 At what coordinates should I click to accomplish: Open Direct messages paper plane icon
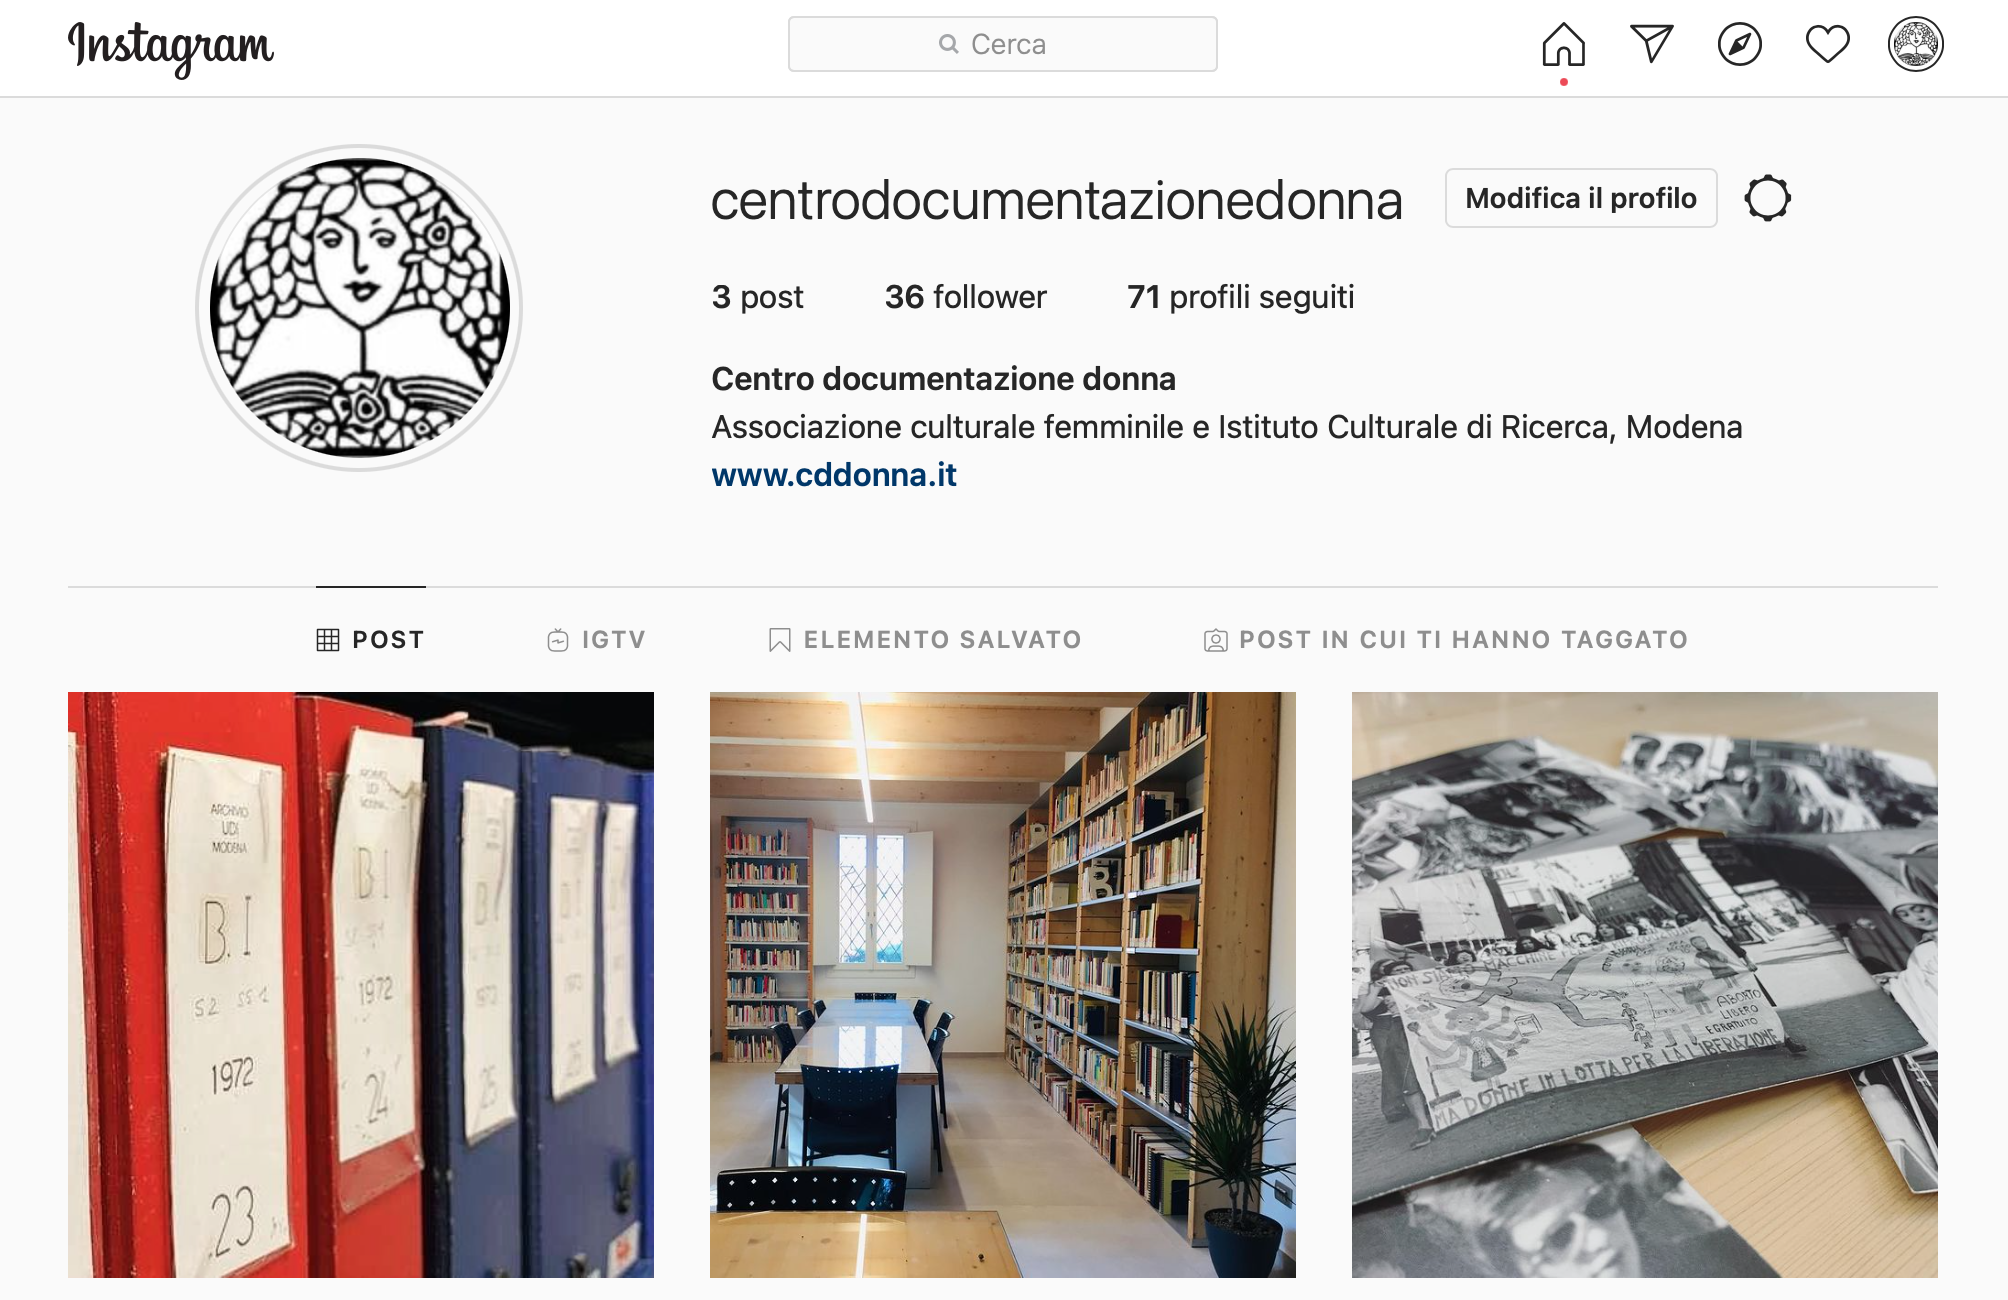point(1652,44)
